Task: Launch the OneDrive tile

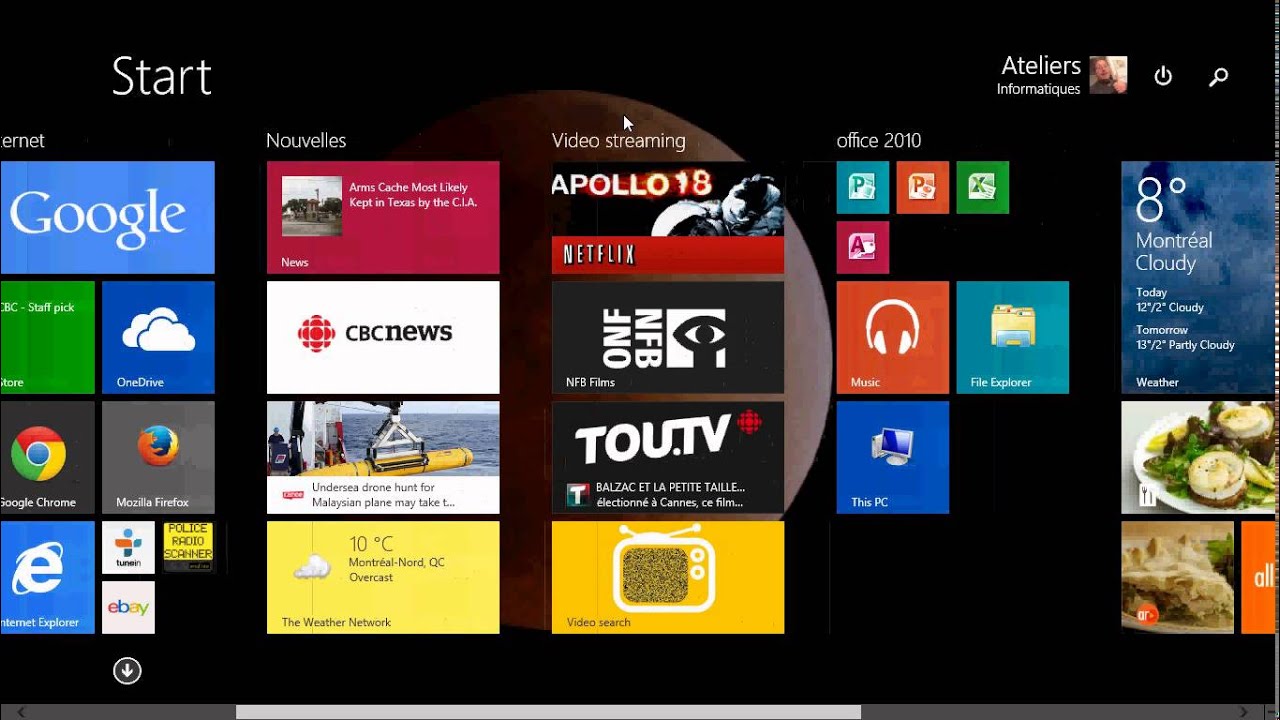Action: pos(158,337)
